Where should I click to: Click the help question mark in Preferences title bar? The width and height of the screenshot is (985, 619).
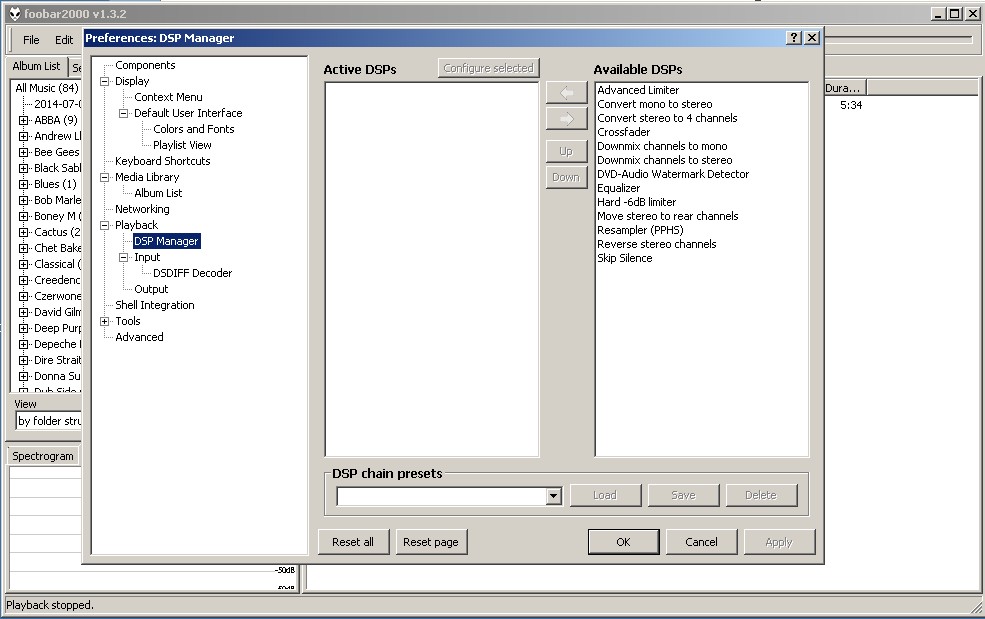tap(794, 38)
